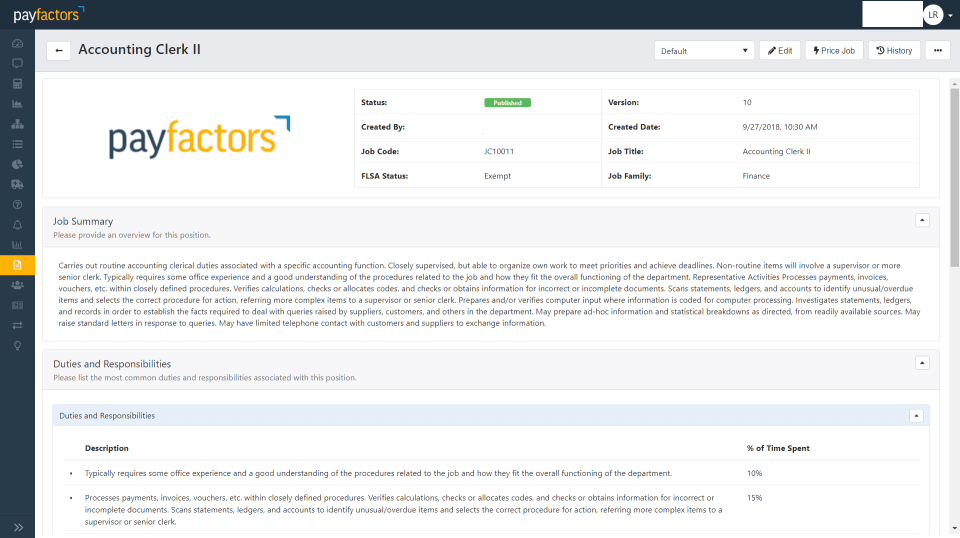Click the Price Job button

tap(833, 51)
